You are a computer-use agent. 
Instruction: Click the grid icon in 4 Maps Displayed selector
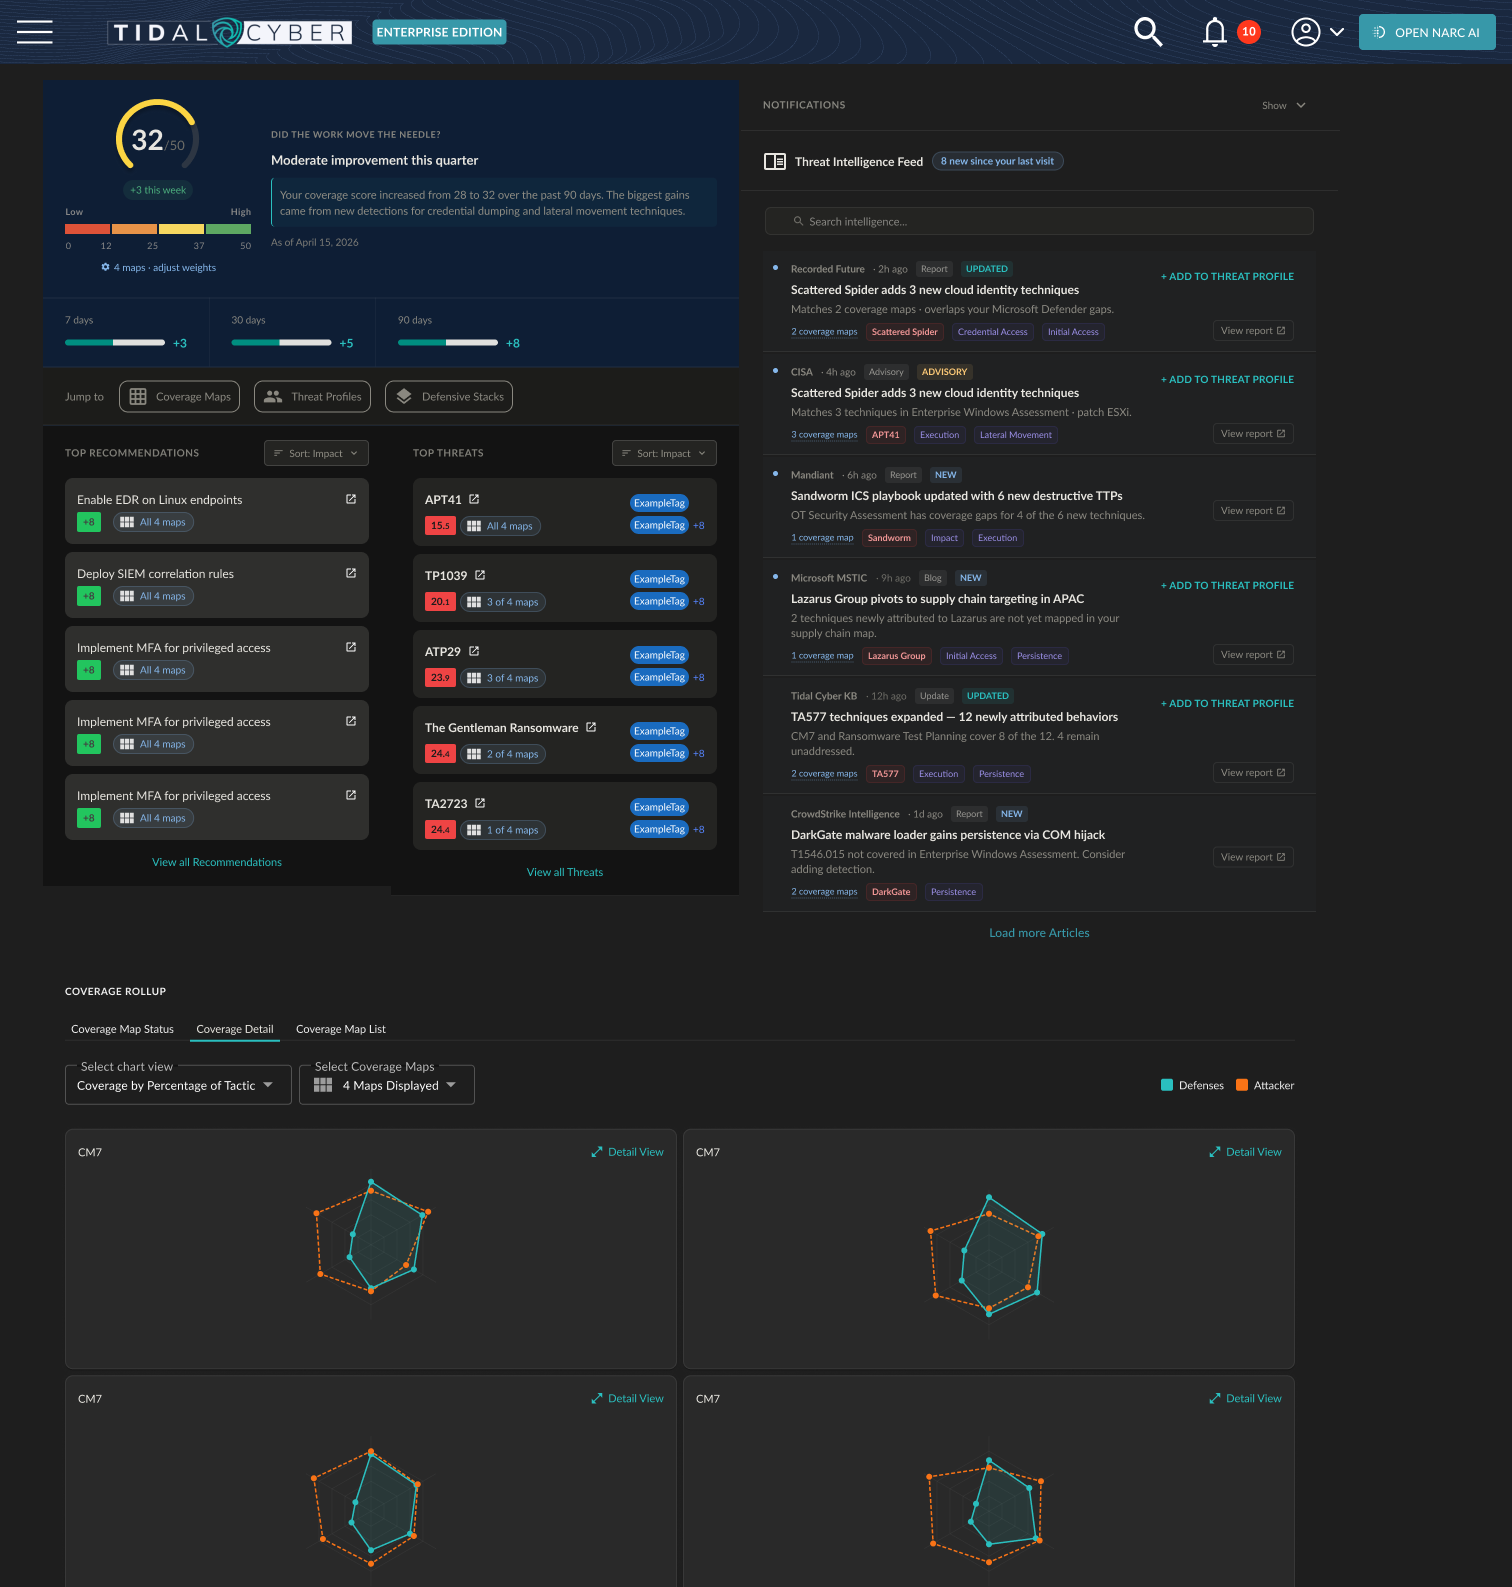point(323,1085)
